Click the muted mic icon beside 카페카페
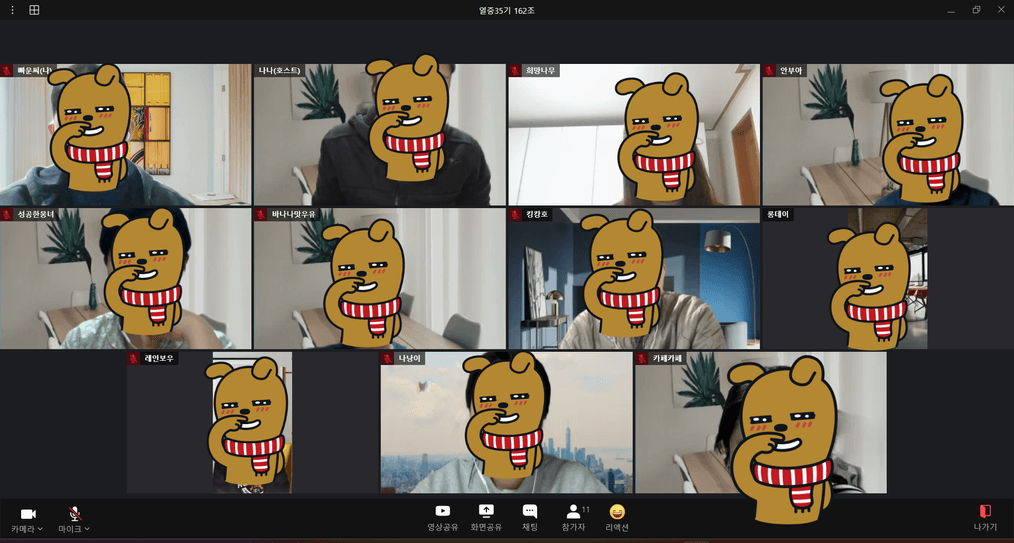 pyautogui.click(x=642, y=358)
